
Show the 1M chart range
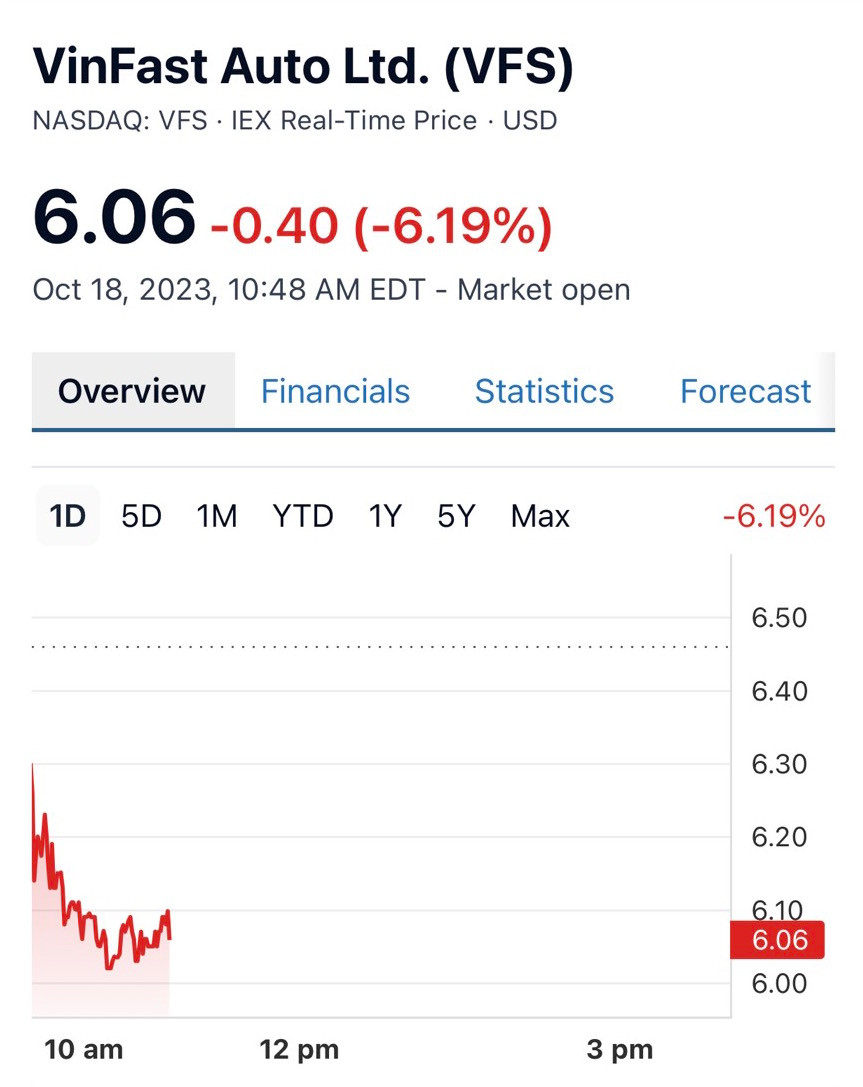tap(216, 516)
